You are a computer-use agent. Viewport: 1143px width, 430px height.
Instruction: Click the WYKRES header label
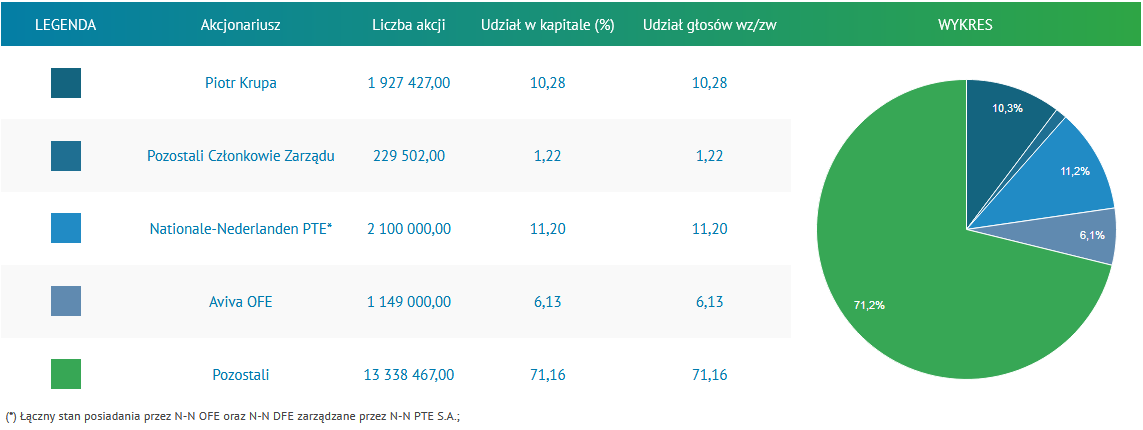(x=965, y=25)
